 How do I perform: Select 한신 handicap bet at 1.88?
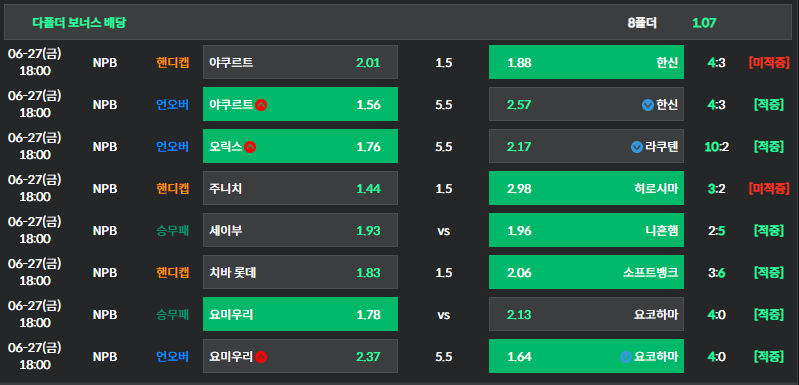pos(586,62)
